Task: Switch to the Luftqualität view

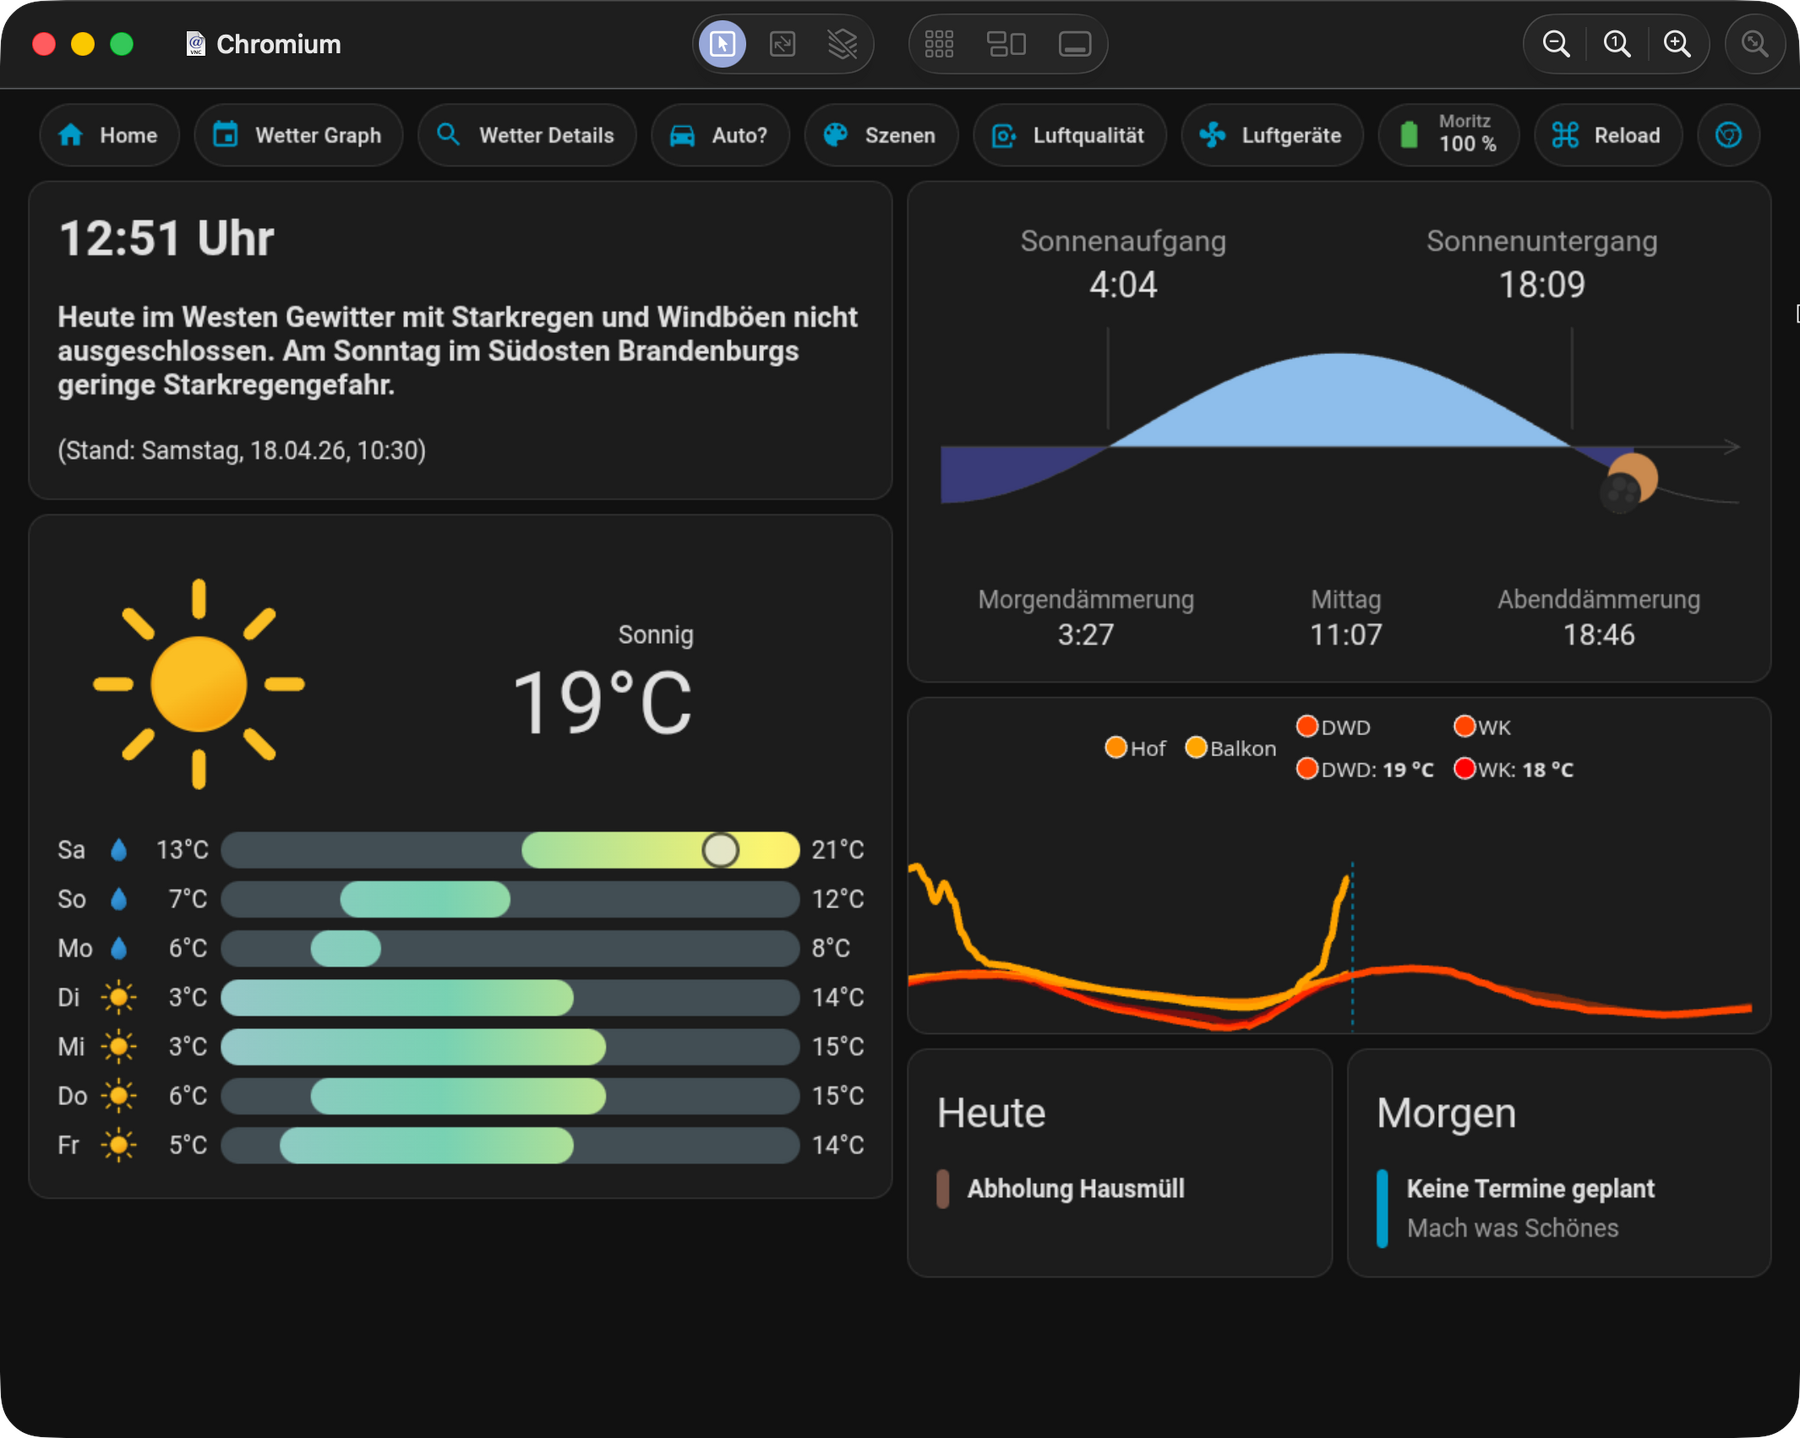Action: tap(1069, 135)
